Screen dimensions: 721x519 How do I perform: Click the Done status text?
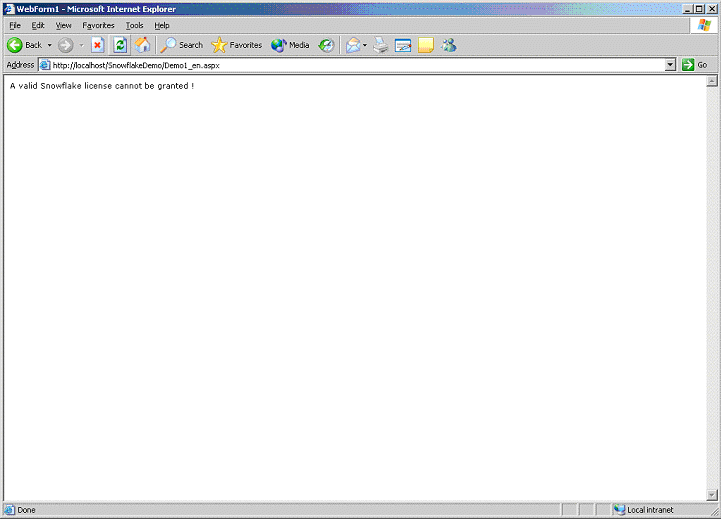[x=26, y=510]
